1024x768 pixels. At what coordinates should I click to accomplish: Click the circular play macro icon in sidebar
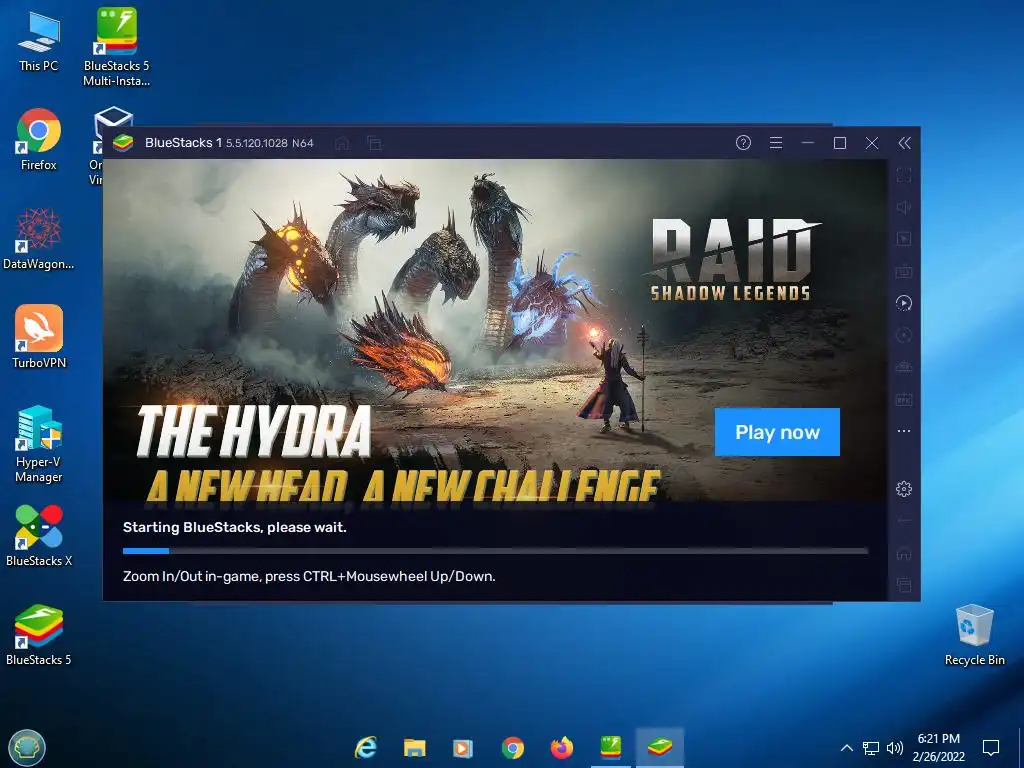[904, 303]
